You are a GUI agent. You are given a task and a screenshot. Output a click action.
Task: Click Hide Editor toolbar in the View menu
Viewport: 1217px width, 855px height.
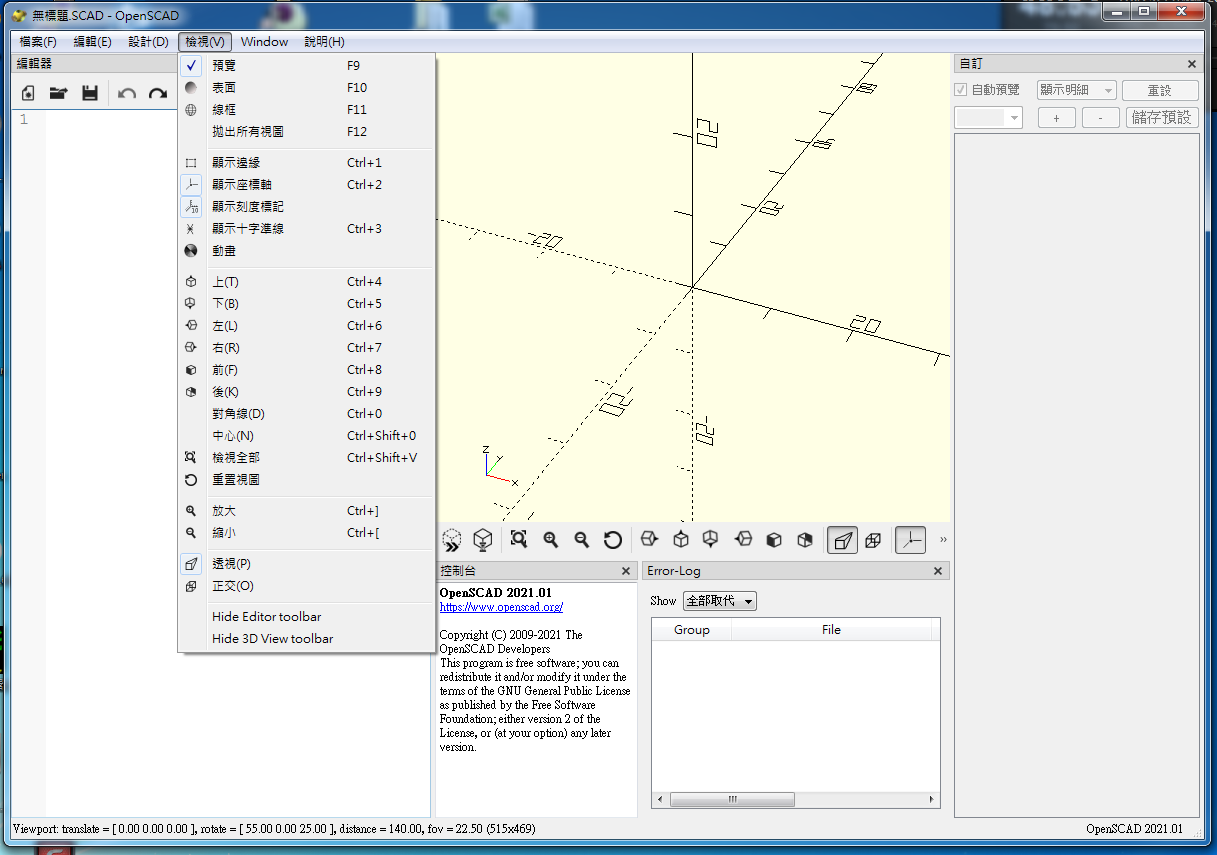(x=306, y=616)
